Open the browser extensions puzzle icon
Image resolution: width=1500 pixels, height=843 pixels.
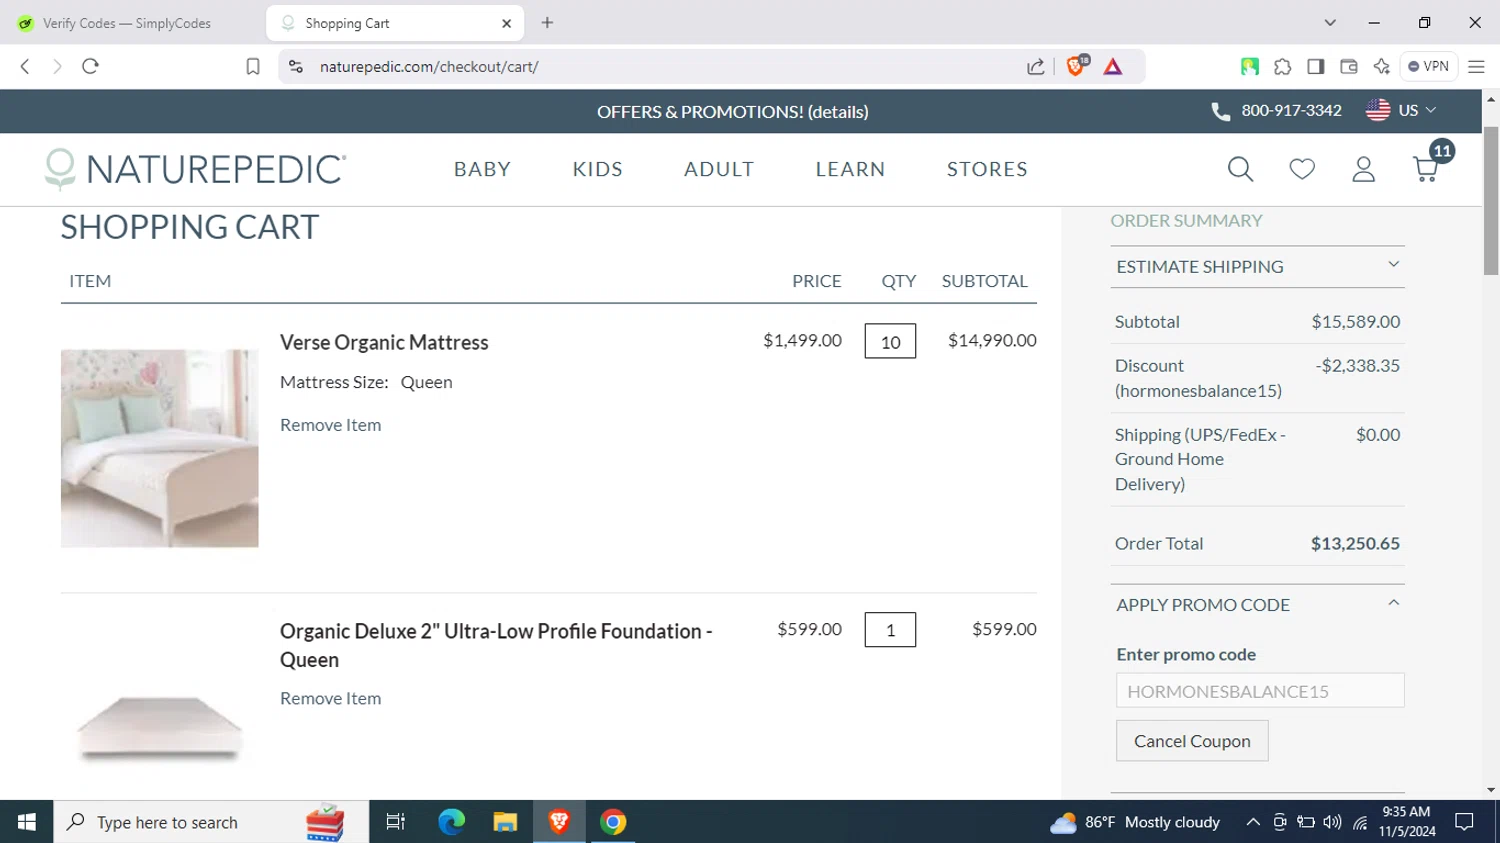click(1283, 67)
